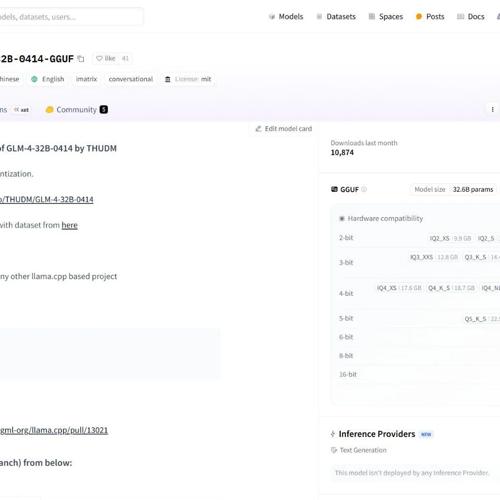500x500 pixels.
Task: Click the green English language dot icon
Action: 34,79
